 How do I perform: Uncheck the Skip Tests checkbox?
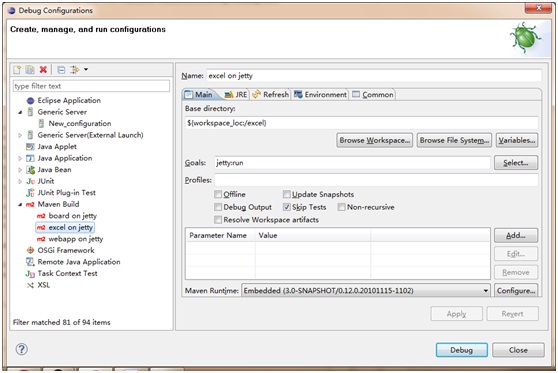point(287,207)
